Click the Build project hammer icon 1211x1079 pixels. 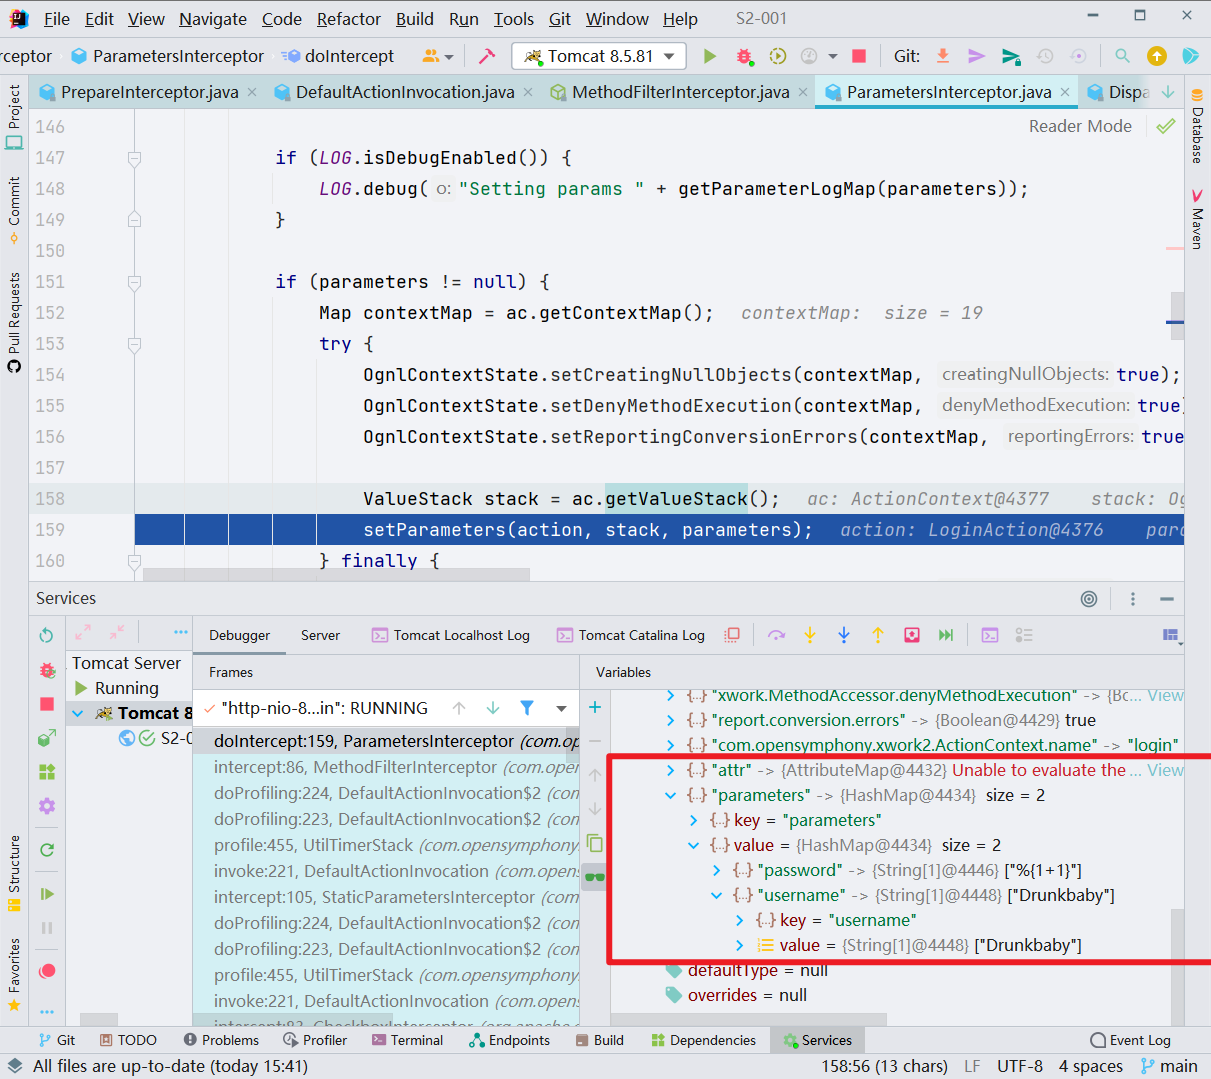click(487, 56)
